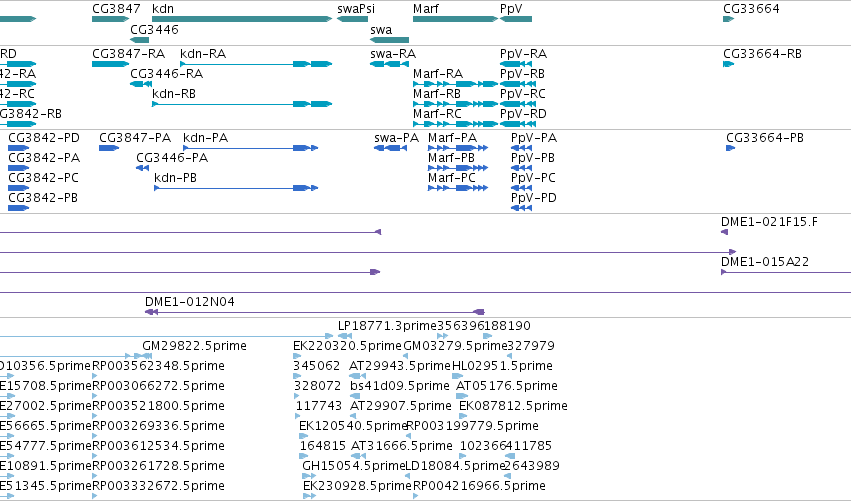Click the swaPsi gene arrow
This screenshot has height=501, width=851.
[353, 19]
